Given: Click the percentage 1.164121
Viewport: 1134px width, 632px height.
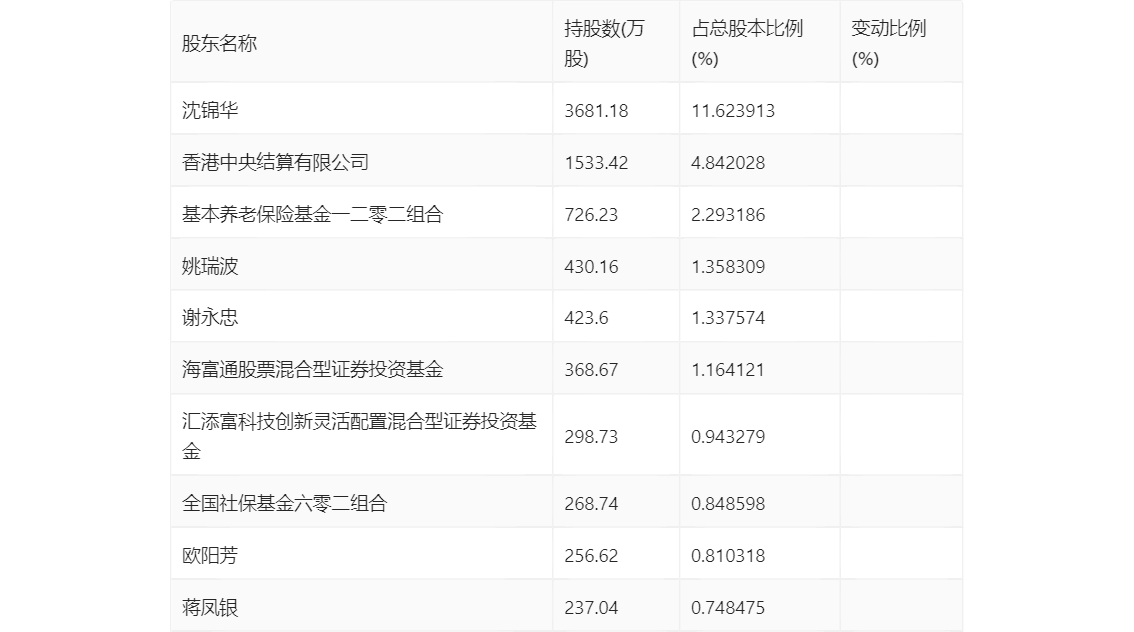Looking at the screenshot, I should pyautogui.click(x=728, y=370).
